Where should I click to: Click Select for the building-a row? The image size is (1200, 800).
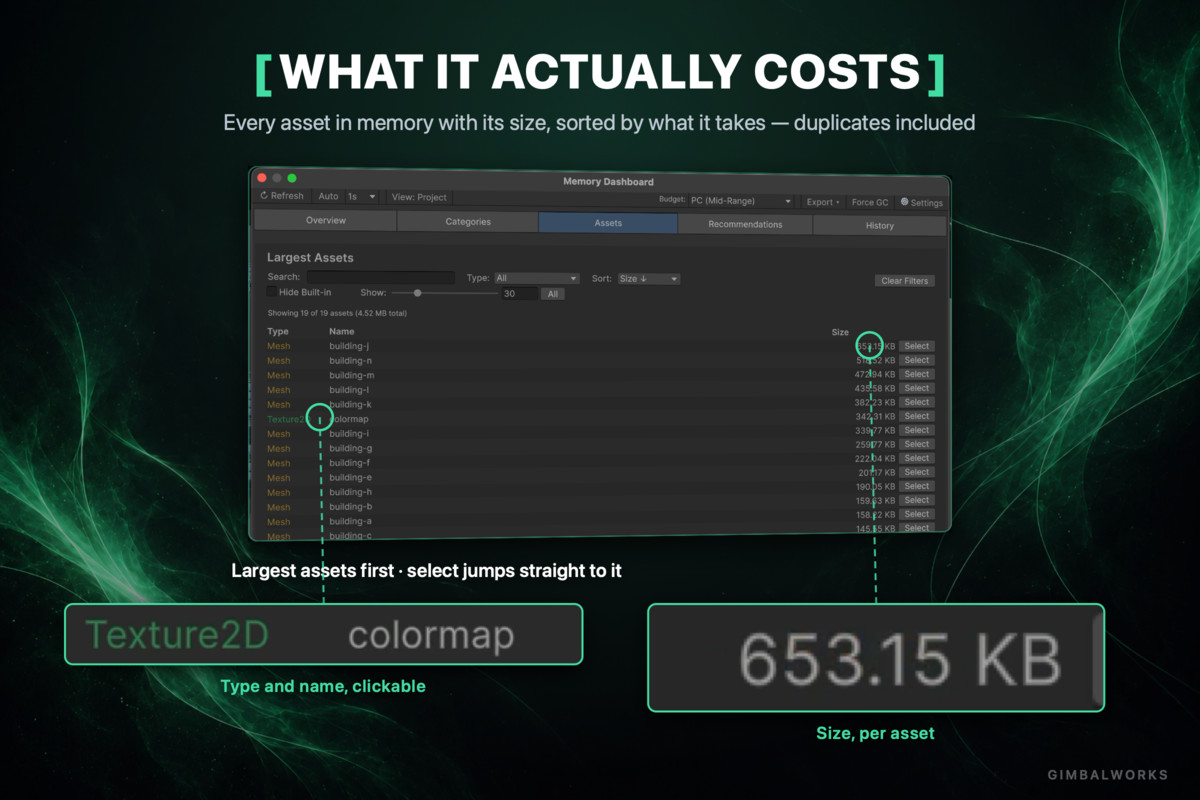tap(917, 514)
